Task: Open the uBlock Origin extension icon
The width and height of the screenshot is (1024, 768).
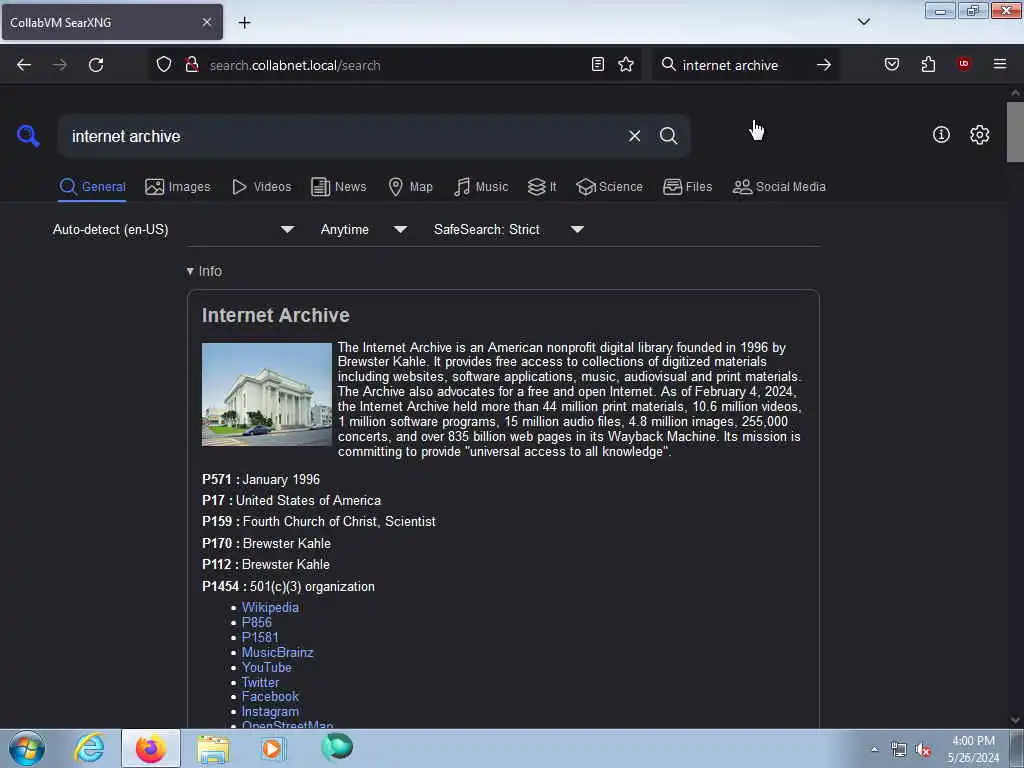Action: pos(964,64)
